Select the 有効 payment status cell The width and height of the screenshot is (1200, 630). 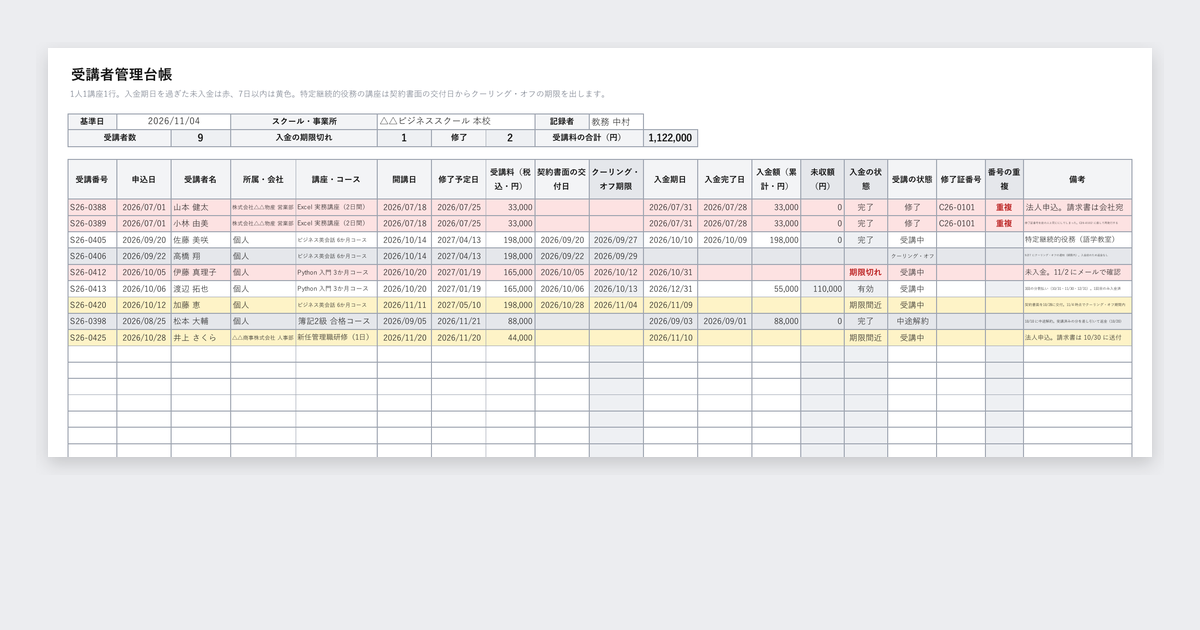point(866,288)
